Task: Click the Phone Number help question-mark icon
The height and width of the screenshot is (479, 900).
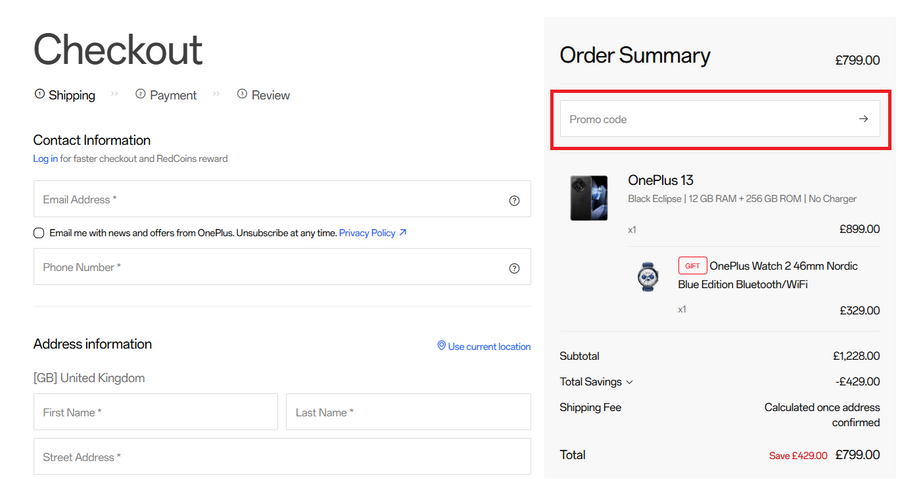Action: click(x=514, y=268)
